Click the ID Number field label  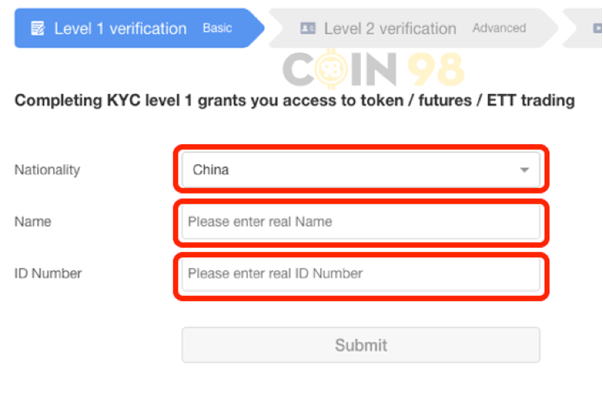pyautogui.click(x=48, y=274)
